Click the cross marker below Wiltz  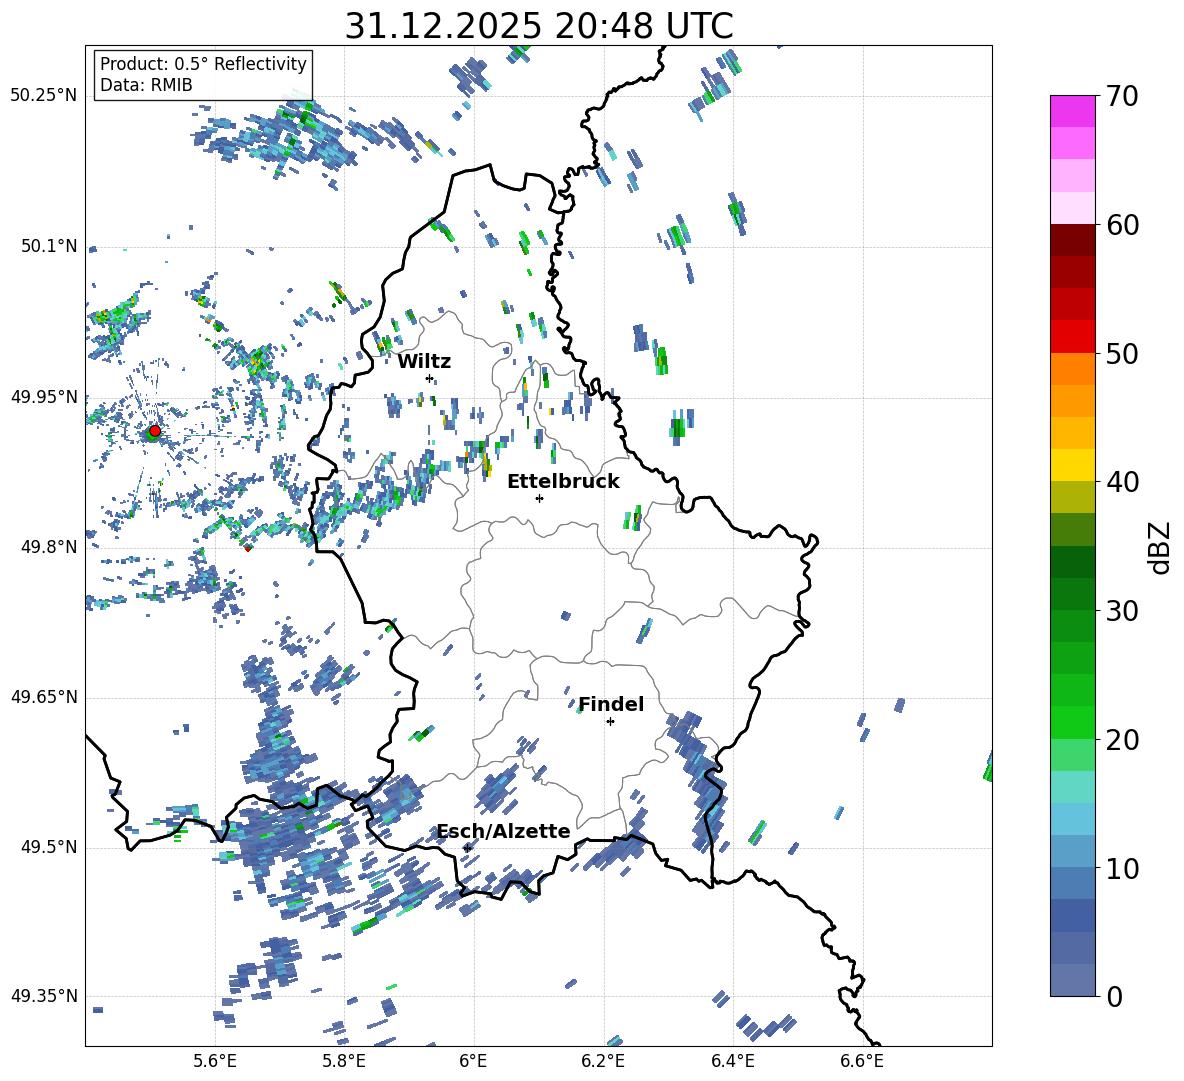point(430,378)
